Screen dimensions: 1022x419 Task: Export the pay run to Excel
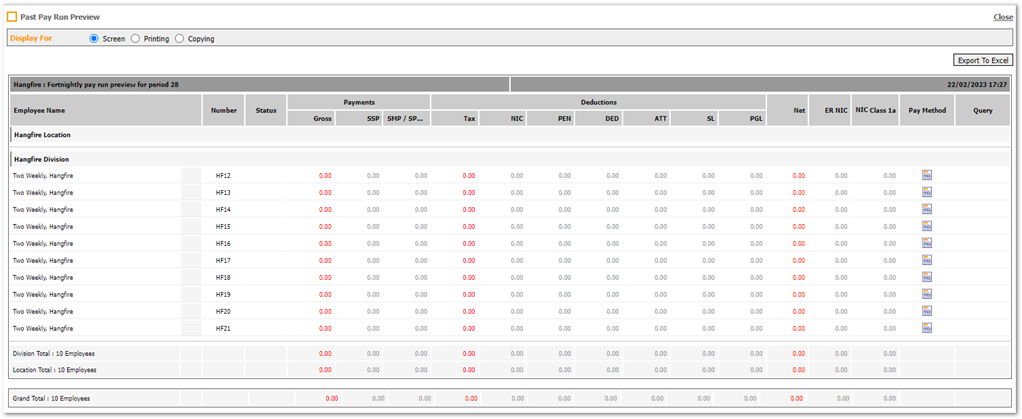point(983,61)
